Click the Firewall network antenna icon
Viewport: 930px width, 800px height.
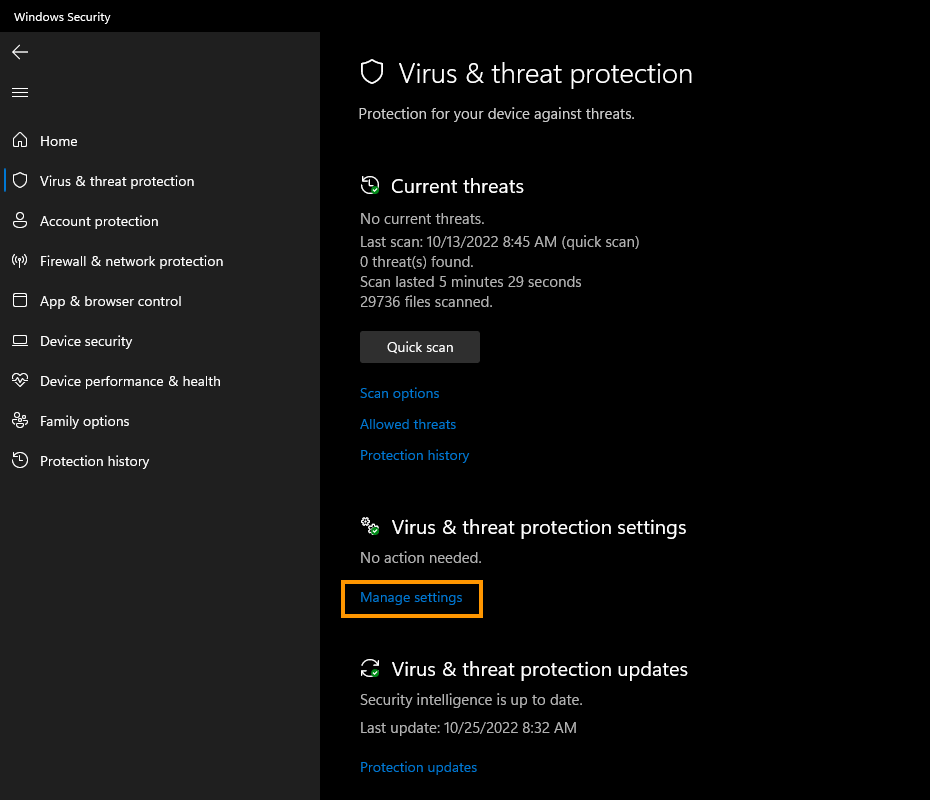tap(20, 260)
